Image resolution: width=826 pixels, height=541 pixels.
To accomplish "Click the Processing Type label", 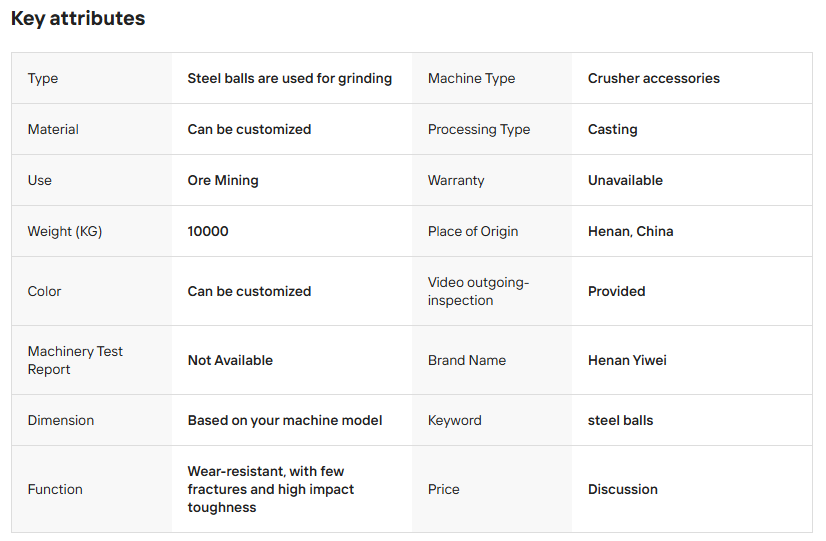I will (x=479, y=129).
